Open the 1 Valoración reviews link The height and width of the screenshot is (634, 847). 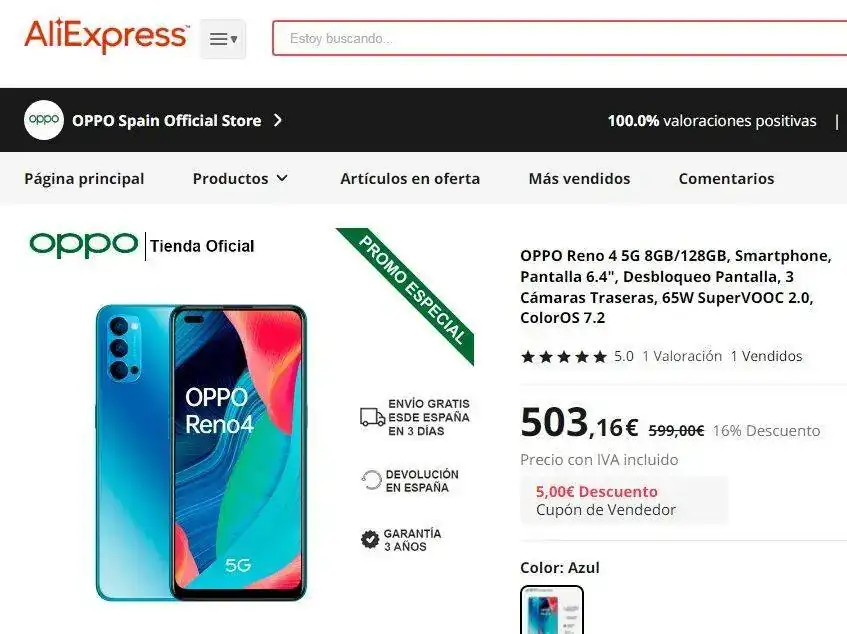(682, 356)
